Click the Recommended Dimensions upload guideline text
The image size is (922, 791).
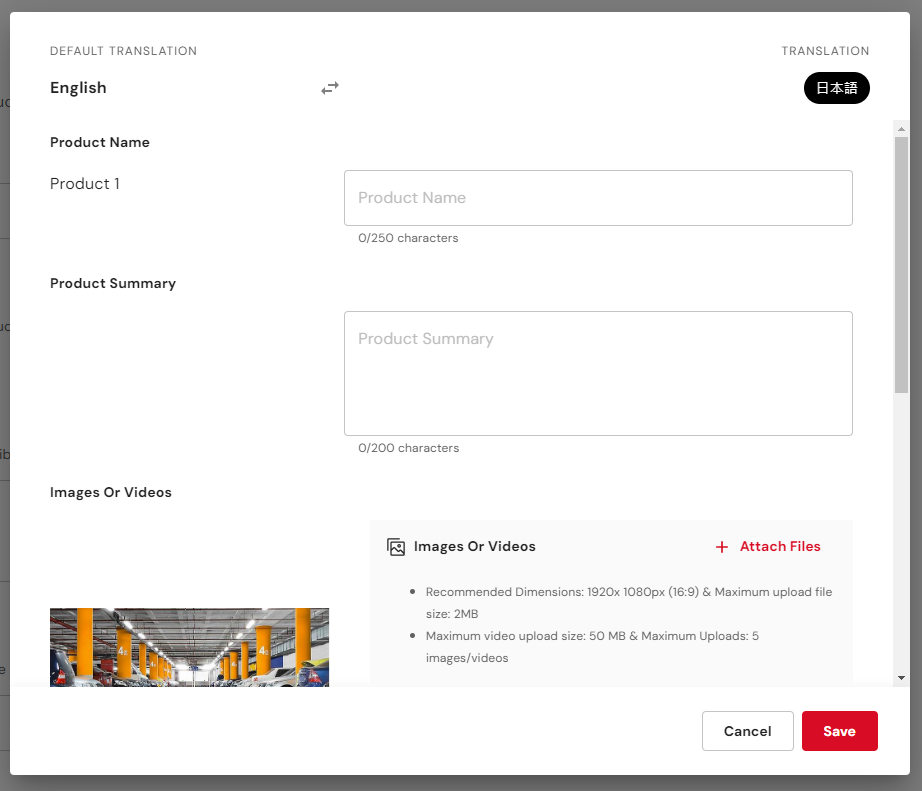point(629,603)
